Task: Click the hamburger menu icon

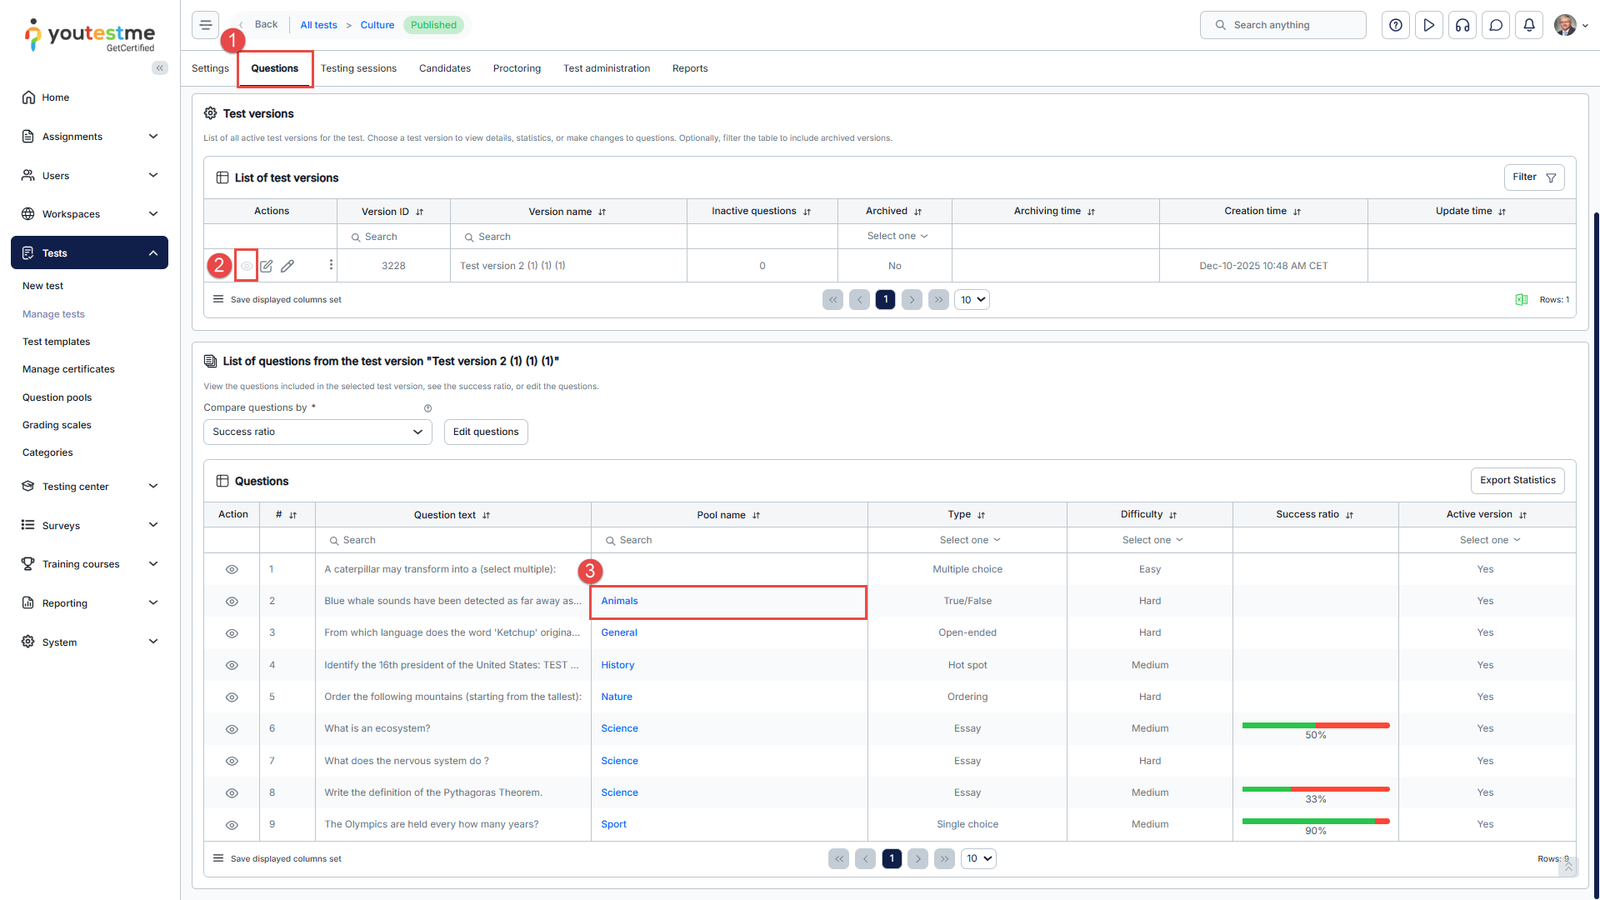Action: 205,25
